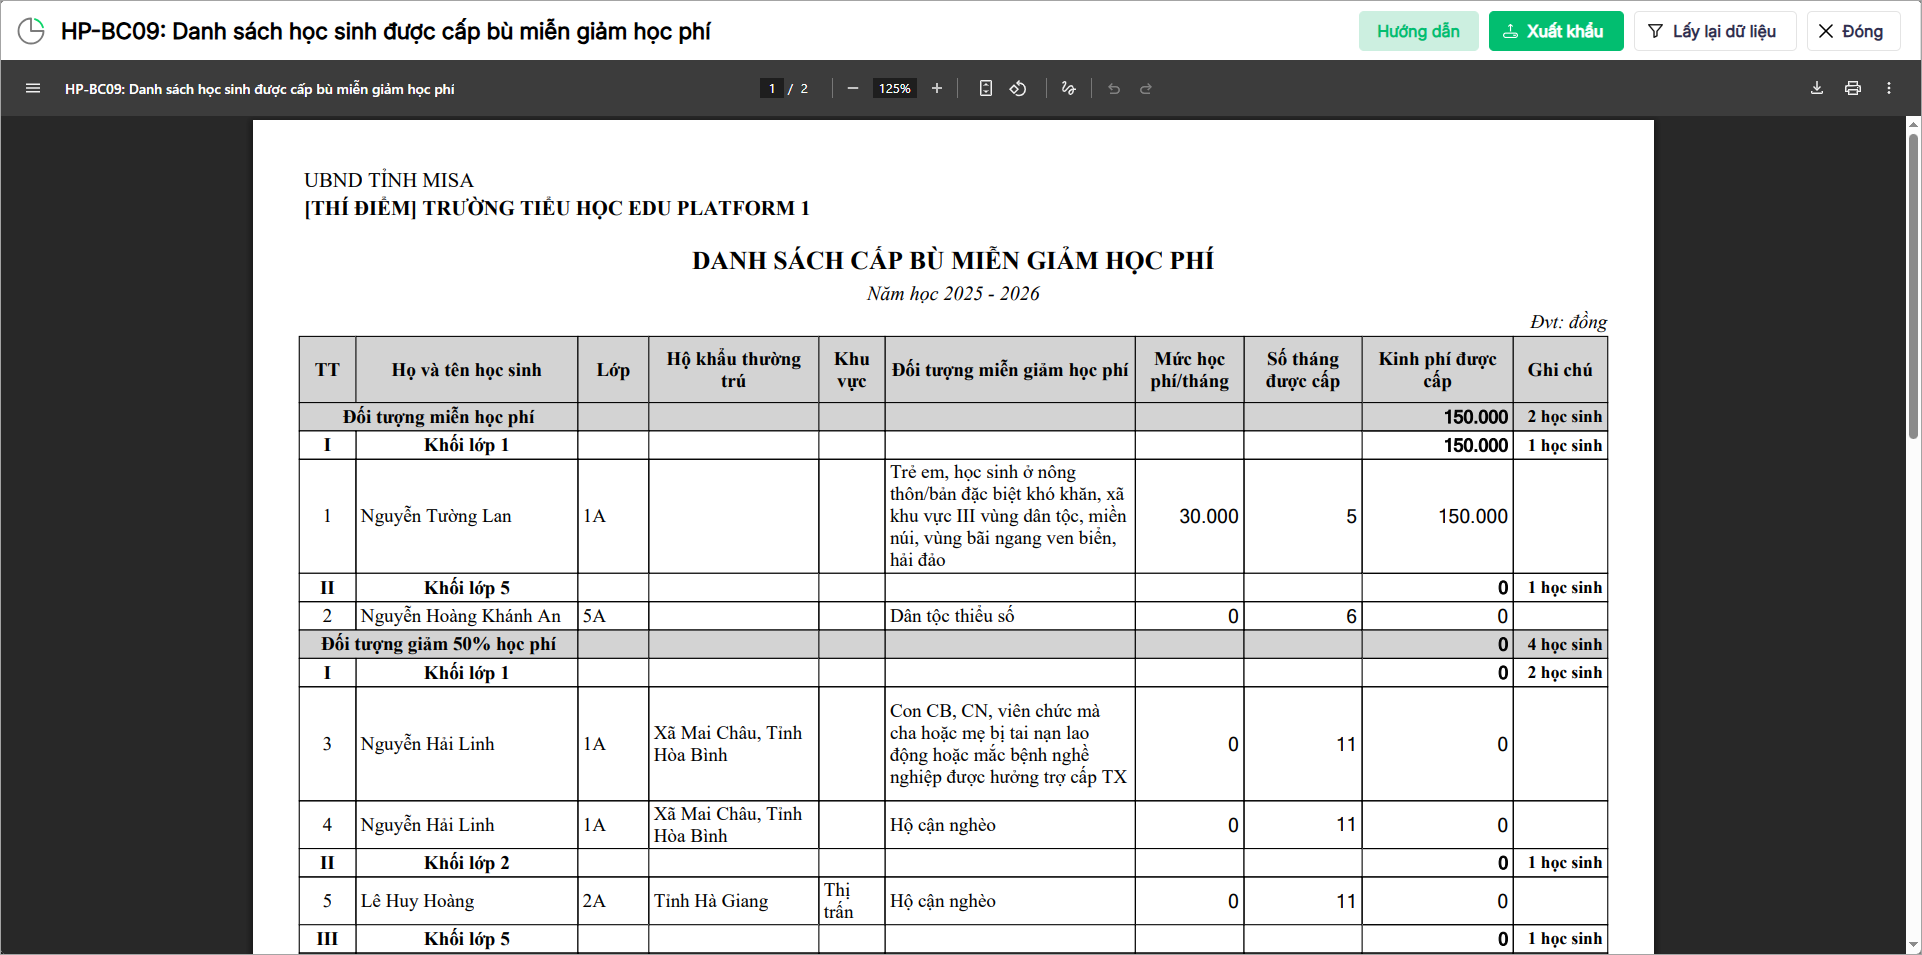Export report with Xuất khẩu button
Screen dimensions: 1922x955
pos(1555,31)
